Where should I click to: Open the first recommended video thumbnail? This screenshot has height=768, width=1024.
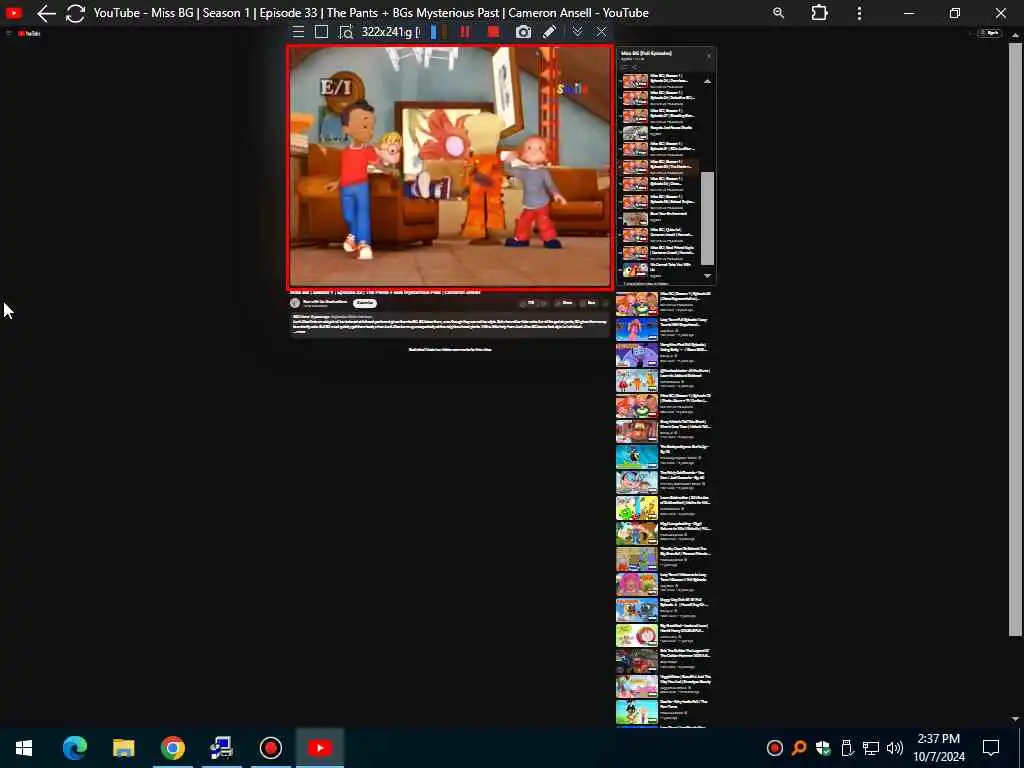pos(637,304)
